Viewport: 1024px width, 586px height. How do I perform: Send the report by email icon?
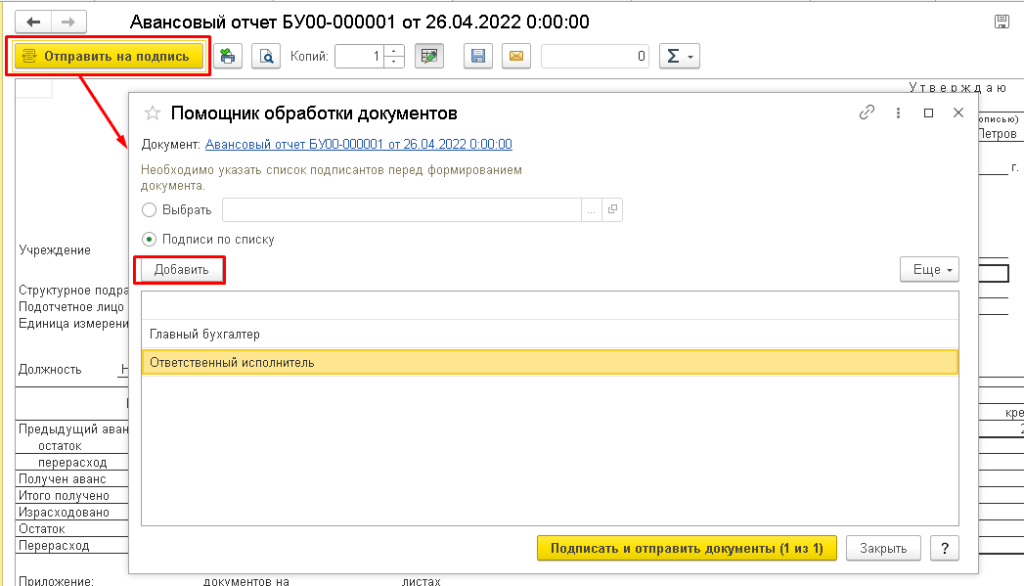tap(516, 57)
